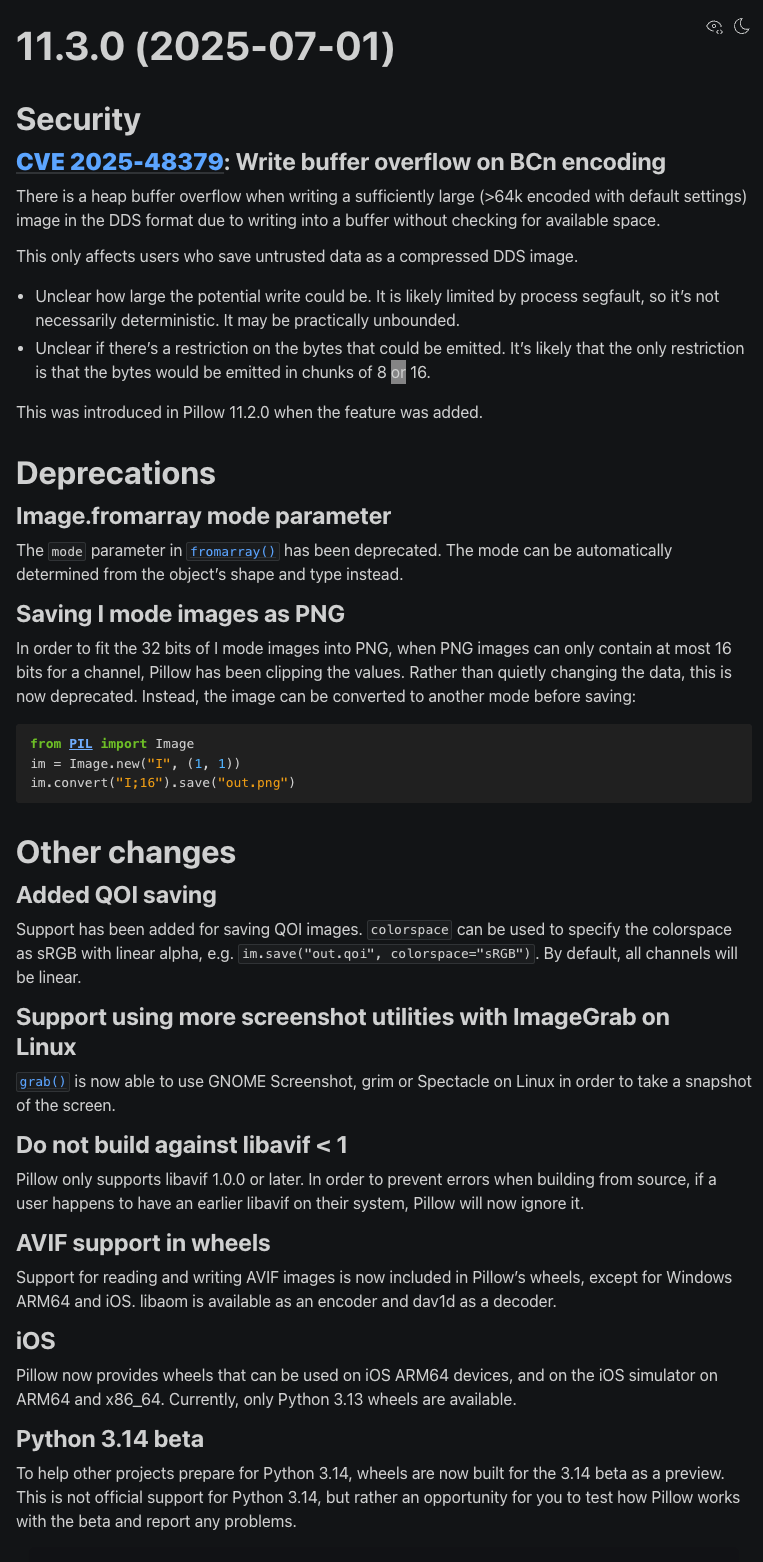Click the Image.fromarray mode parameter heading
763x1562 pixels.
pyautogui.click(x=203, y=516)
